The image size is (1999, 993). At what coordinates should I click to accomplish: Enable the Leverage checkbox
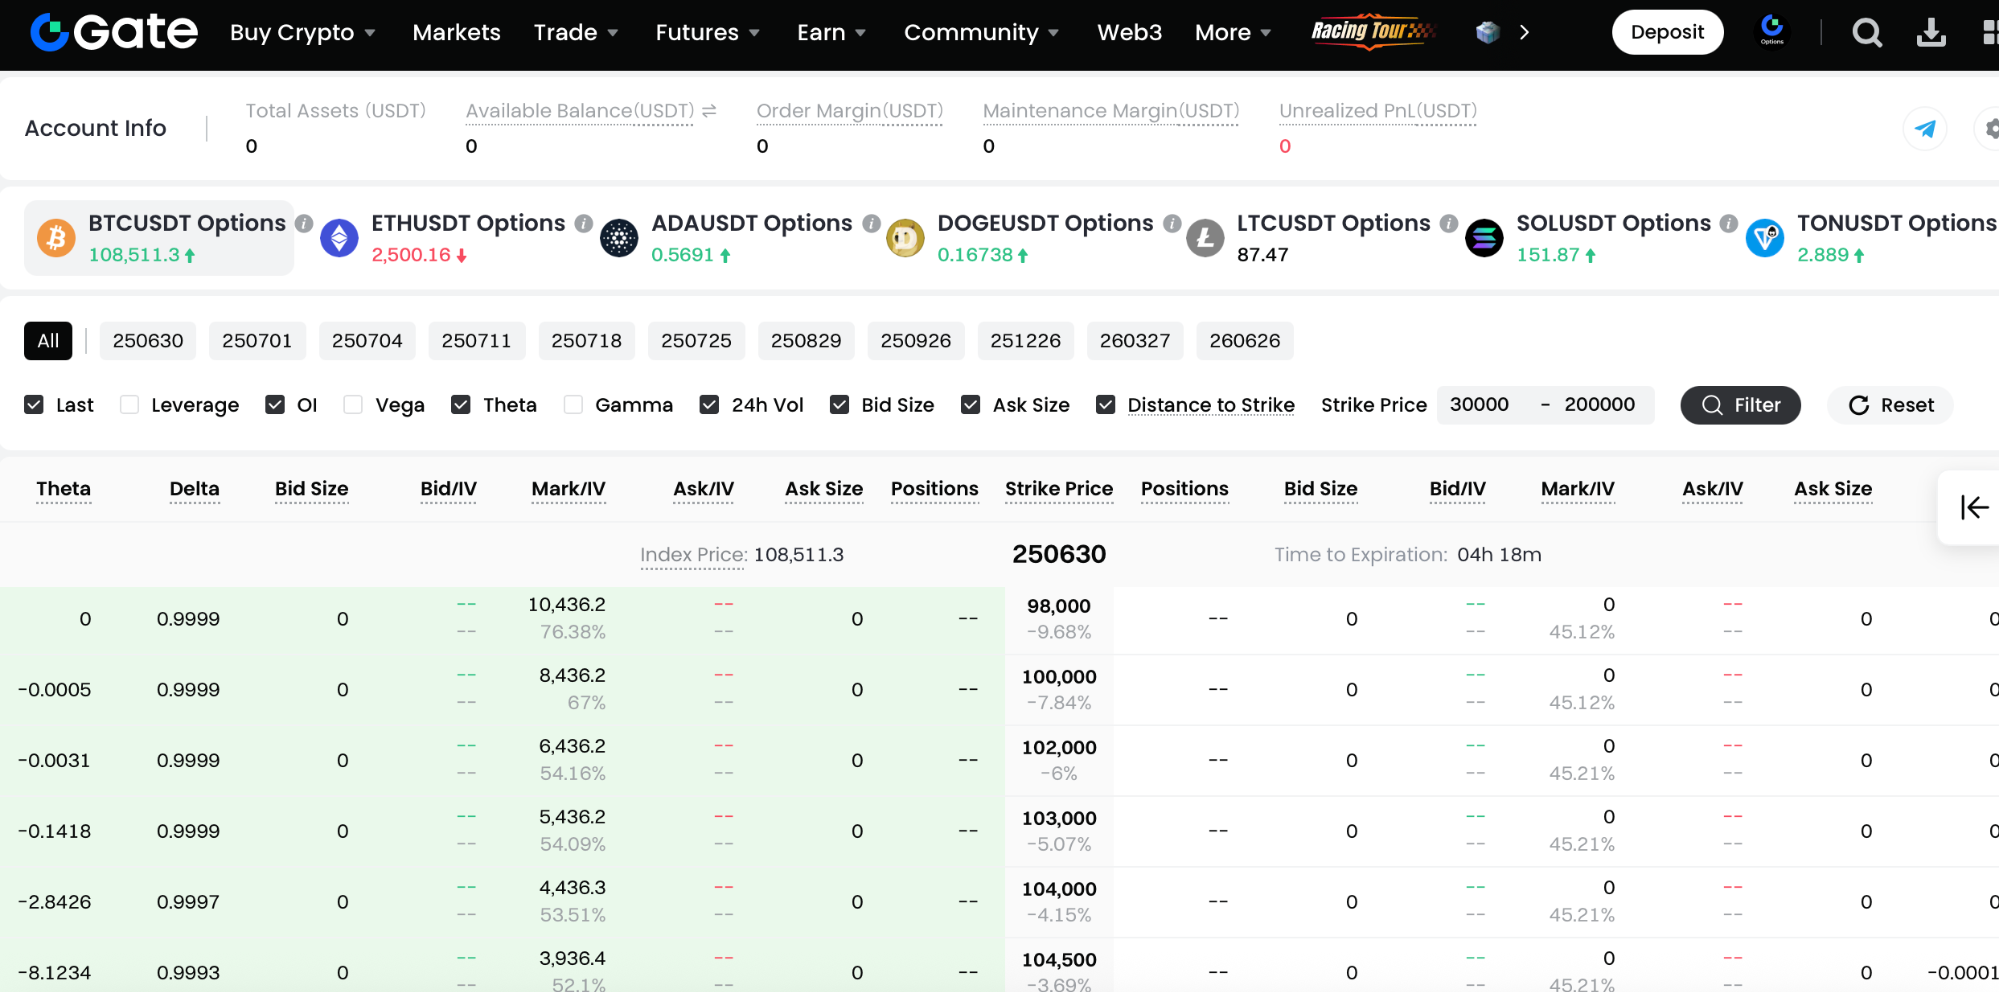click(129, 405)
